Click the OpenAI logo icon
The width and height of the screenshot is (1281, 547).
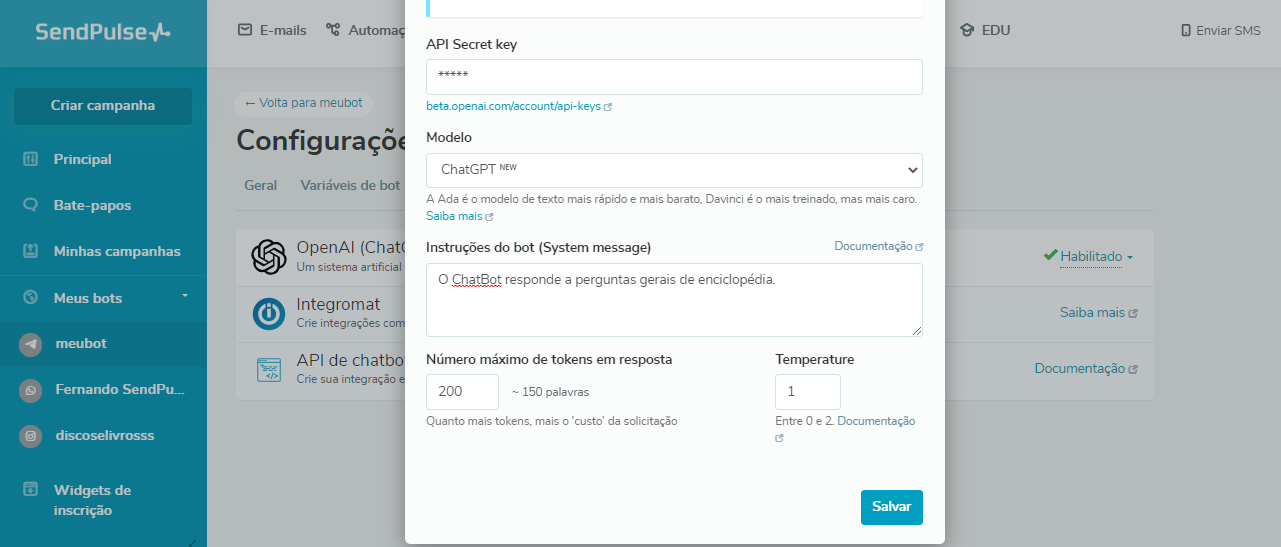pos(269,257)
